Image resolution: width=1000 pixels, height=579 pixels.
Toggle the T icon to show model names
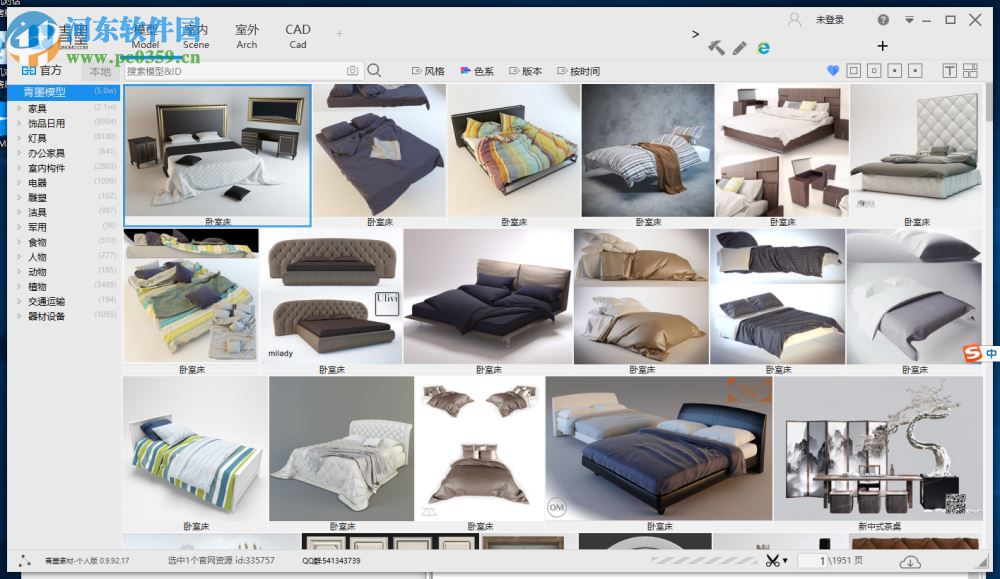(948, 71)
